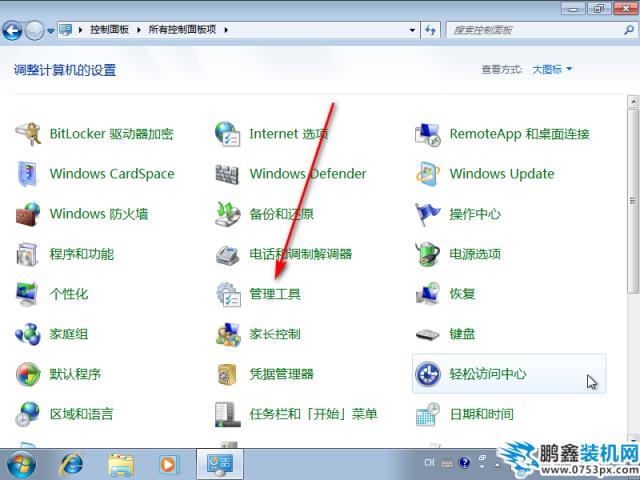Screen dimensions: 640x480
Task: Click the computer icon in address bar
Action: coord(66,30)
